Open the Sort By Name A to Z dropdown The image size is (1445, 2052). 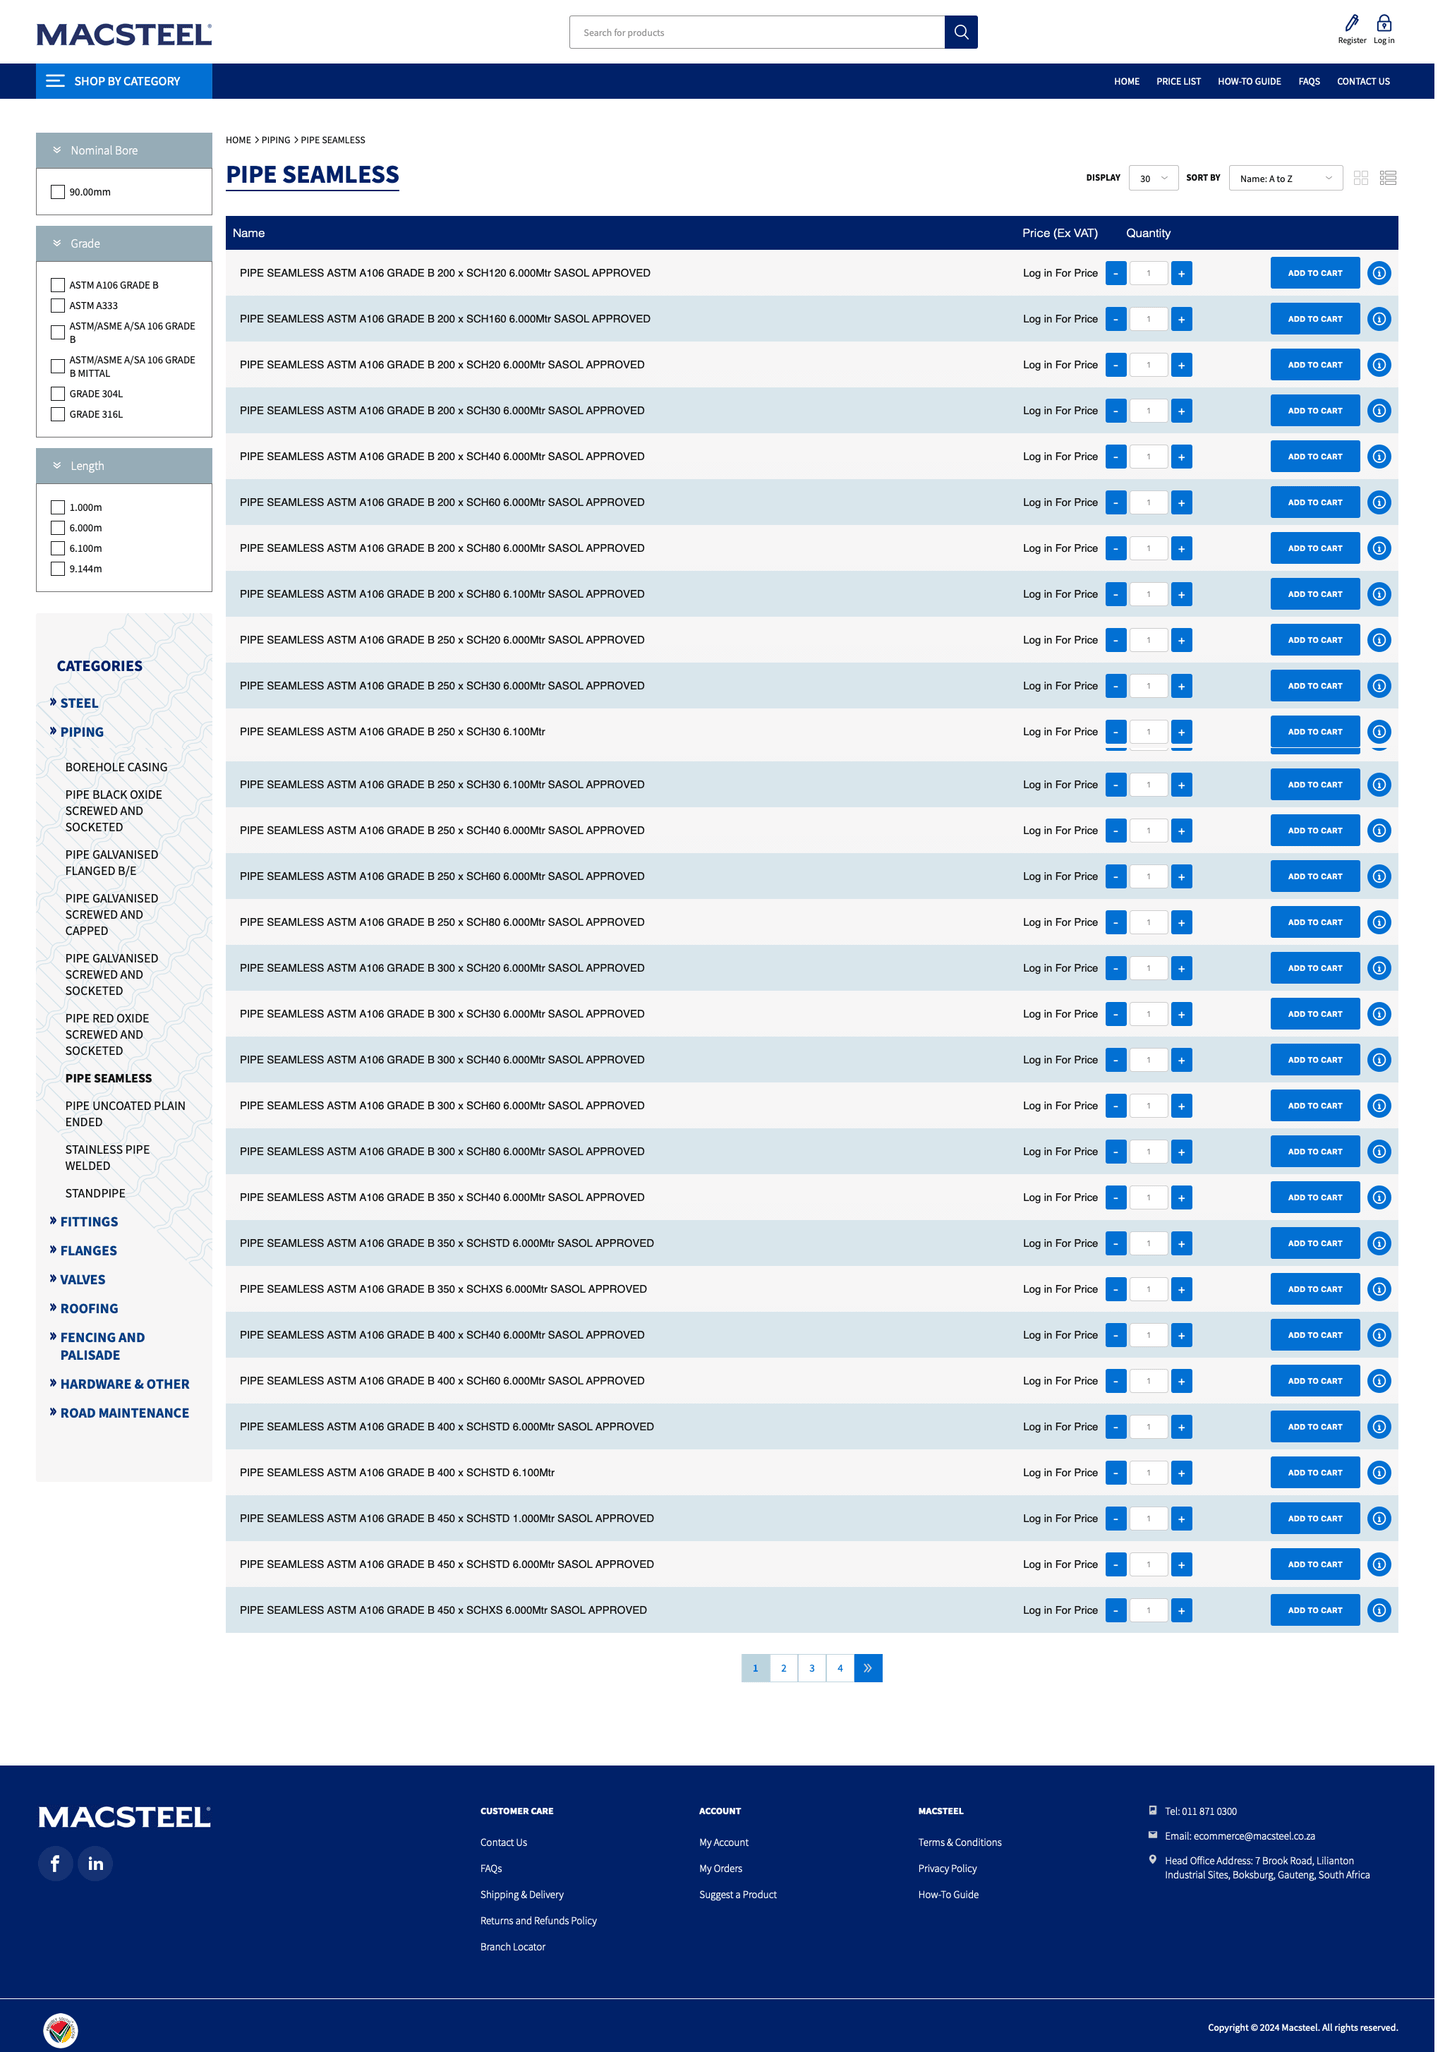pyautogui.click(x=1285, y=178)
